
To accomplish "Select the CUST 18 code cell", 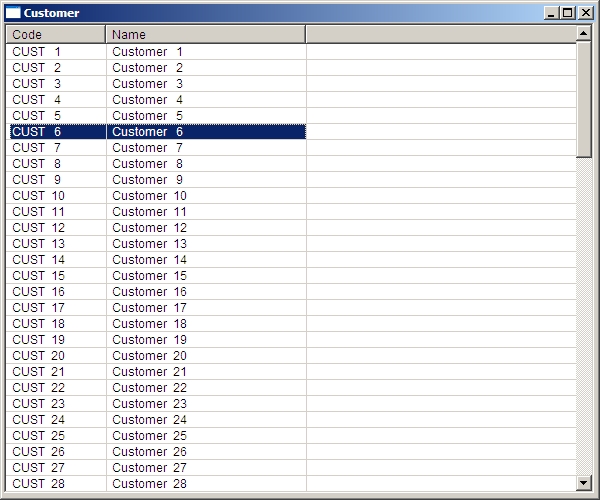I will [56, 324].
